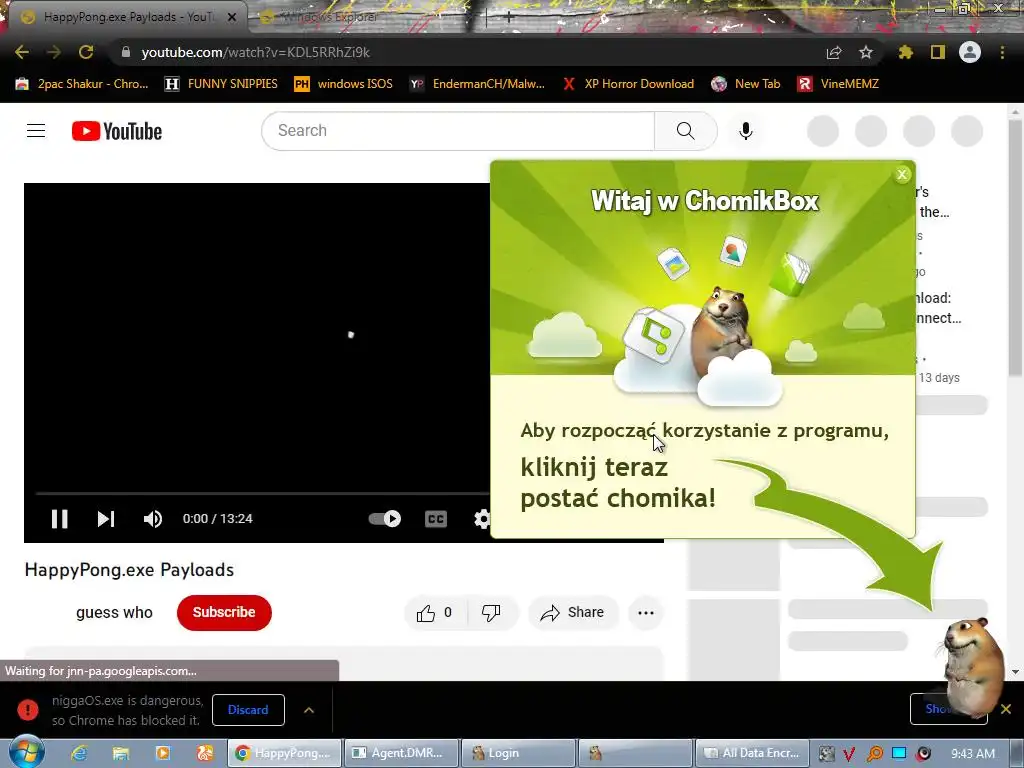The width and height of the screenshot is (1024, 768).
Task: Open the page share icon in address bar
Action: pos(834,52)
